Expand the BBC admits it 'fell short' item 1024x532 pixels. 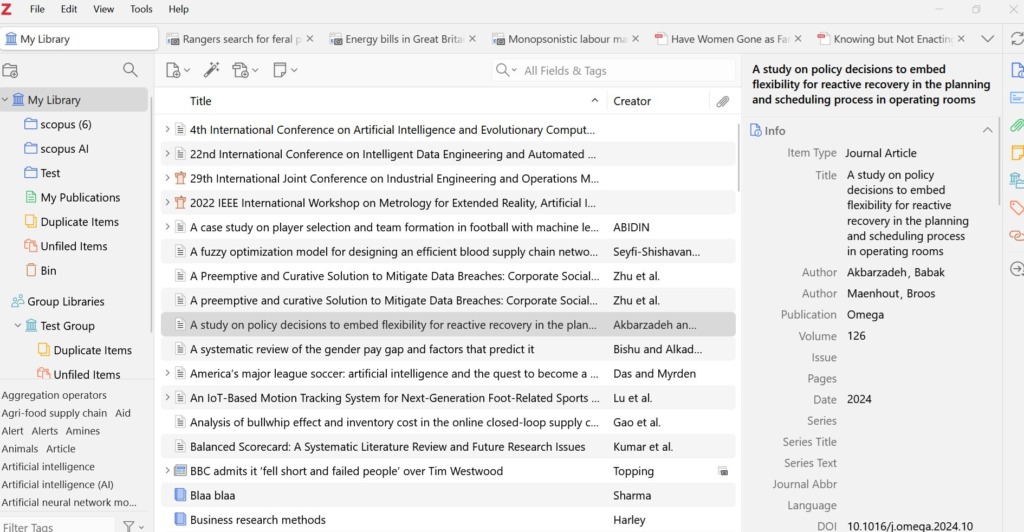(167, 471)
